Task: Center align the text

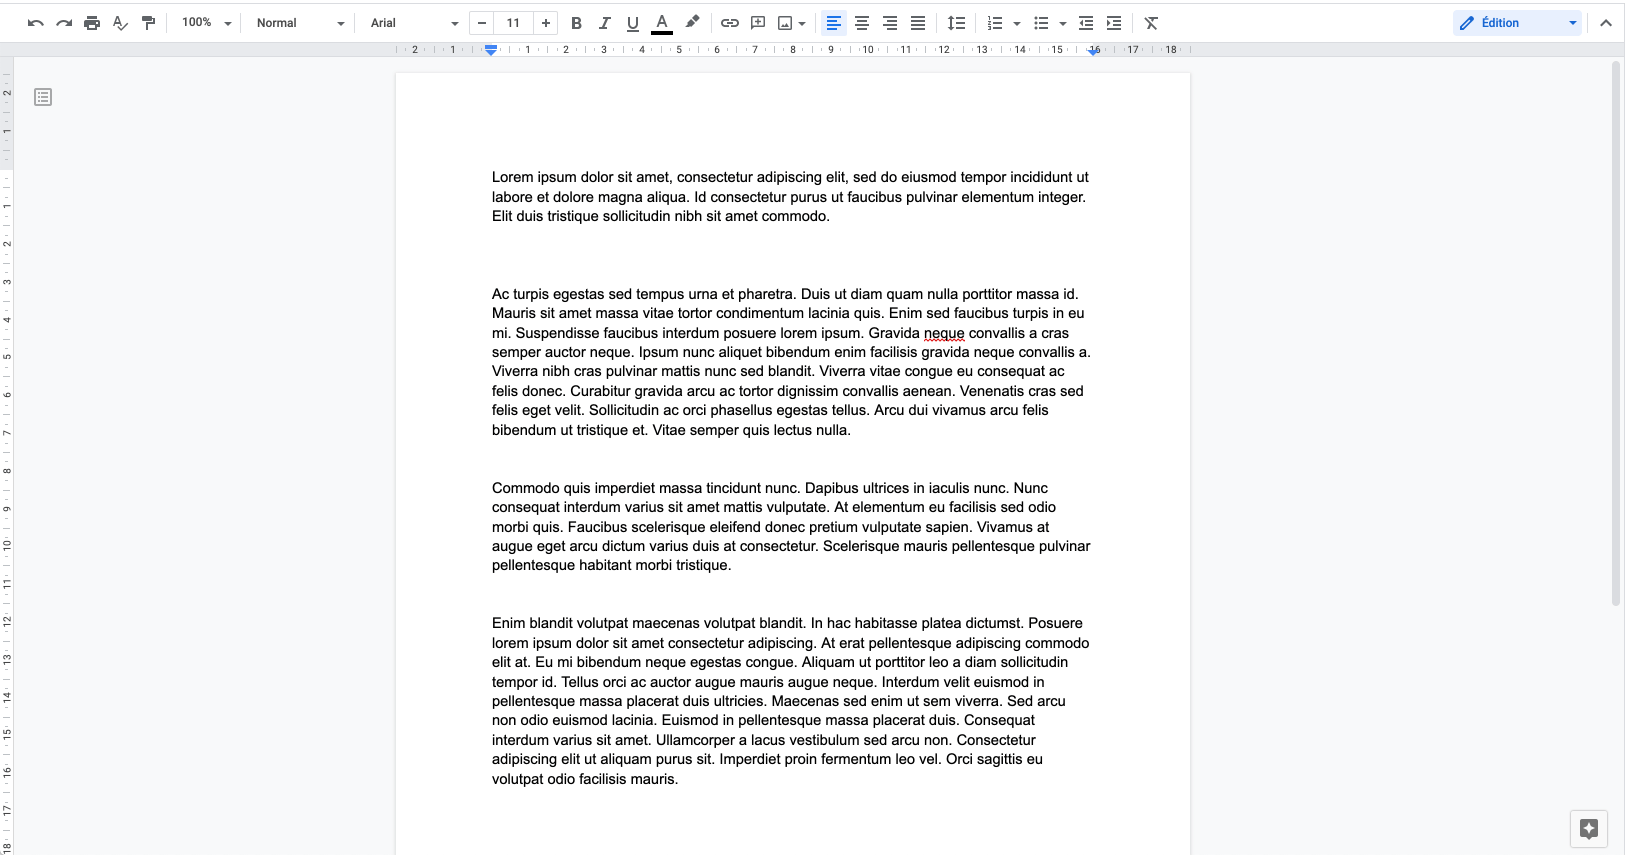Action: (861, 23)
